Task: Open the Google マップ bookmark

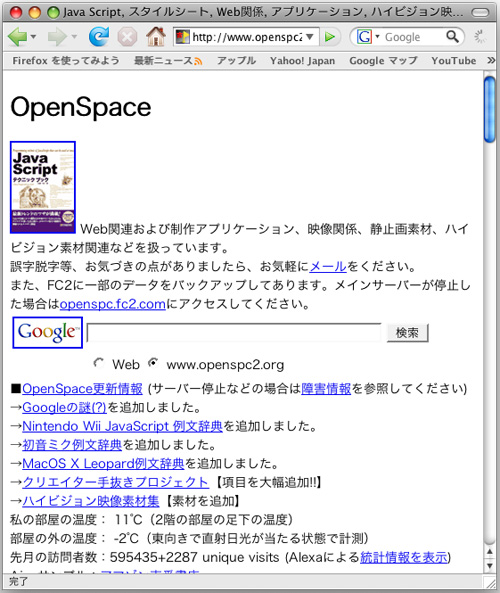Action: coord(383,61)
